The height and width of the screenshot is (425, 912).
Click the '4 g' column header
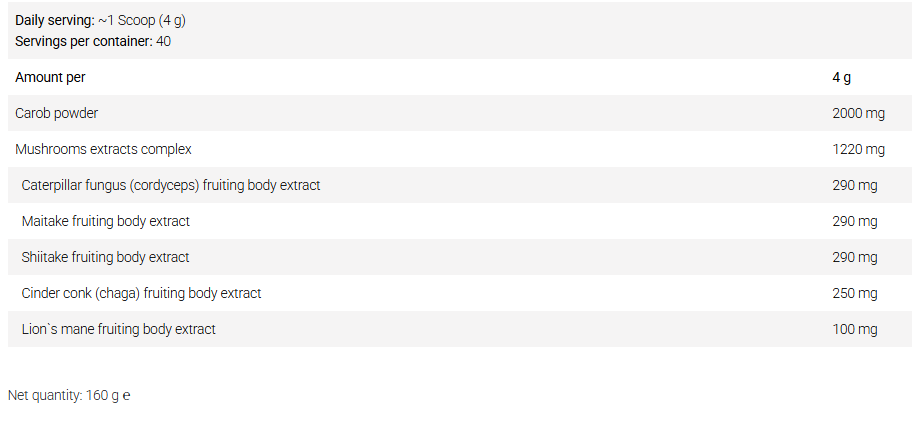[841, 77]
